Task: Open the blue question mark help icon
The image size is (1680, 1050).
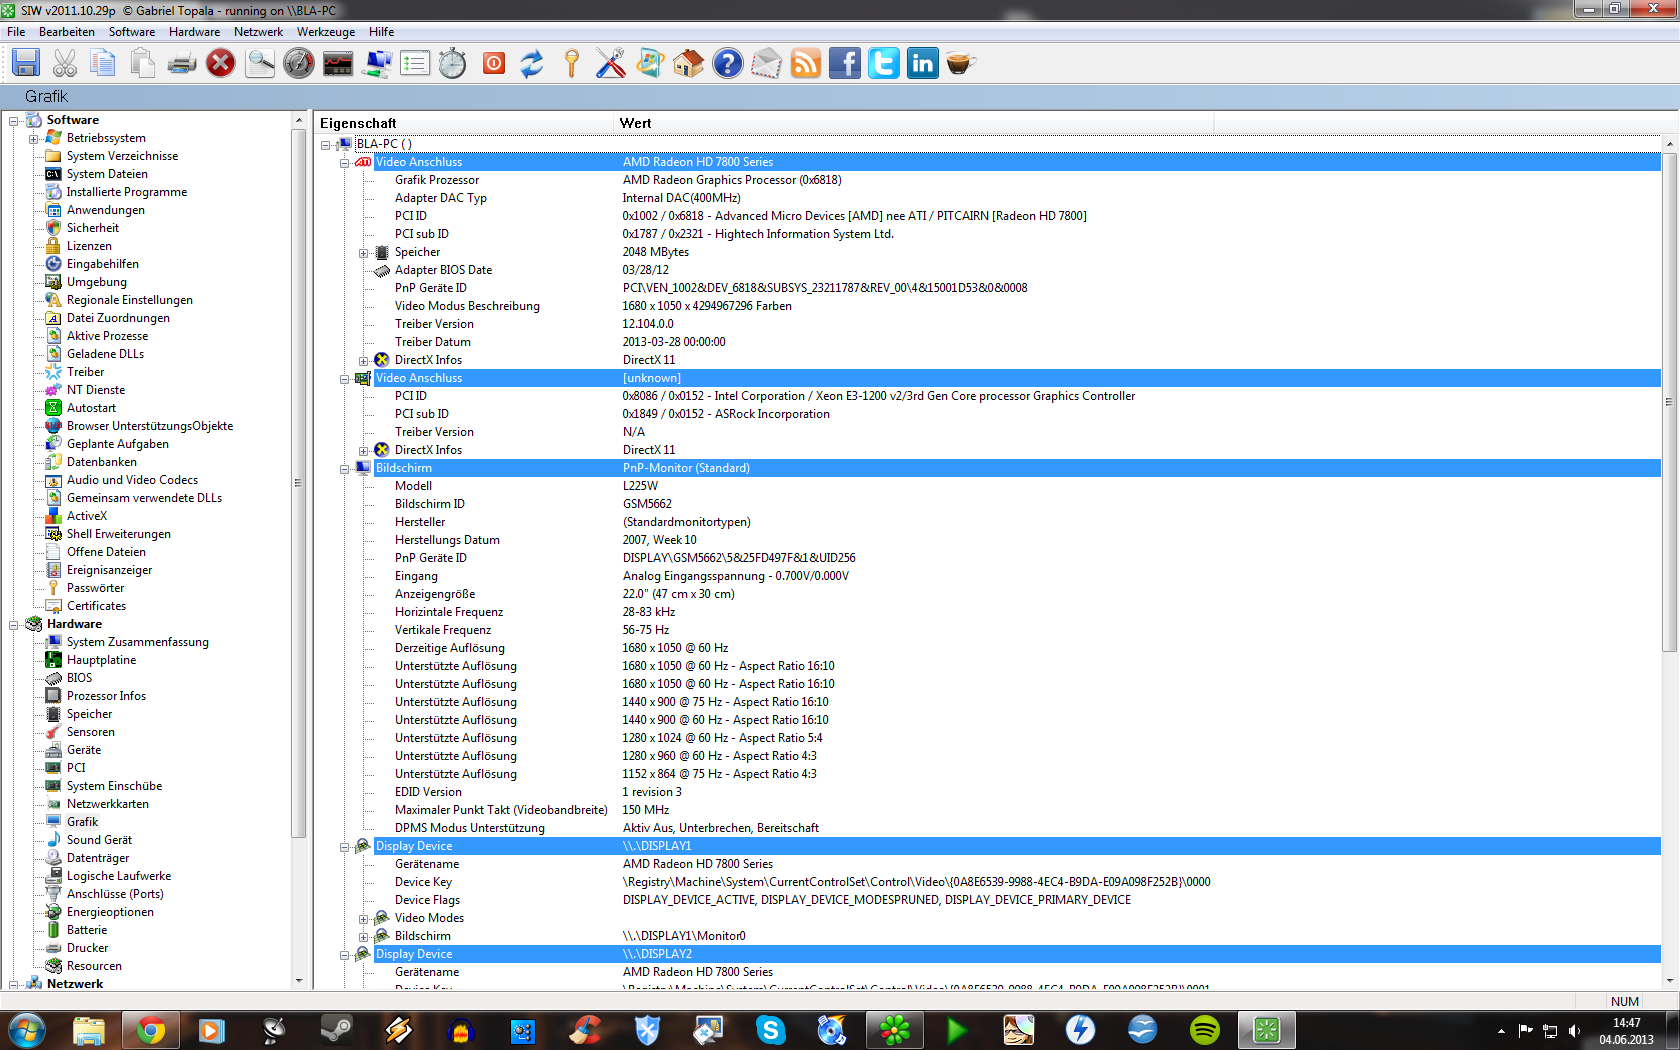Action: point(727,63)
